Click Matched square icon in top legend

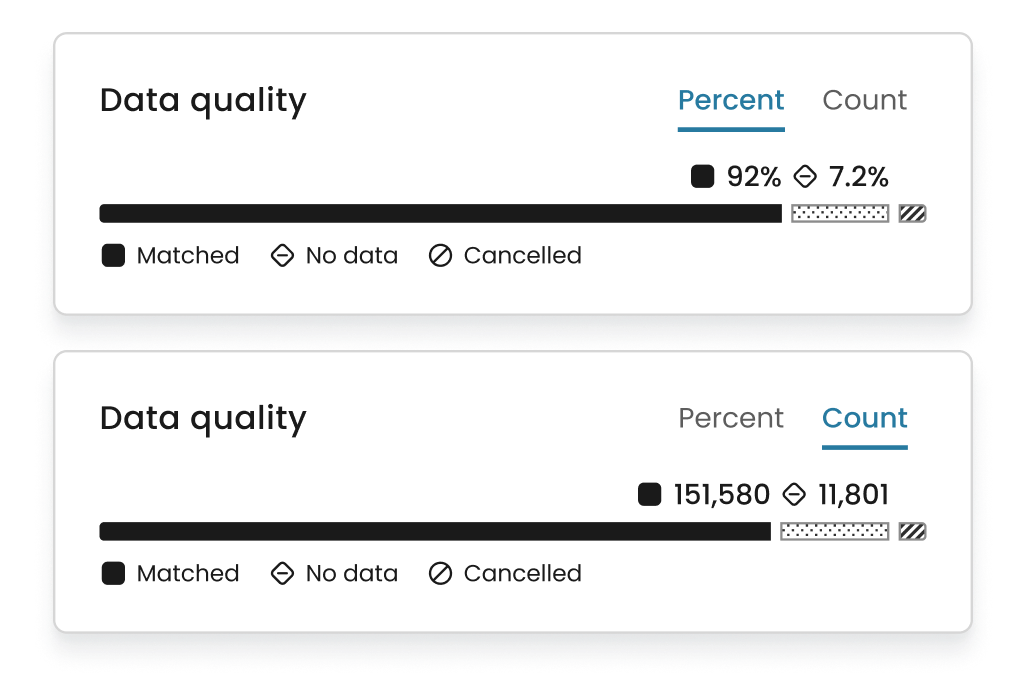(113, 255)
